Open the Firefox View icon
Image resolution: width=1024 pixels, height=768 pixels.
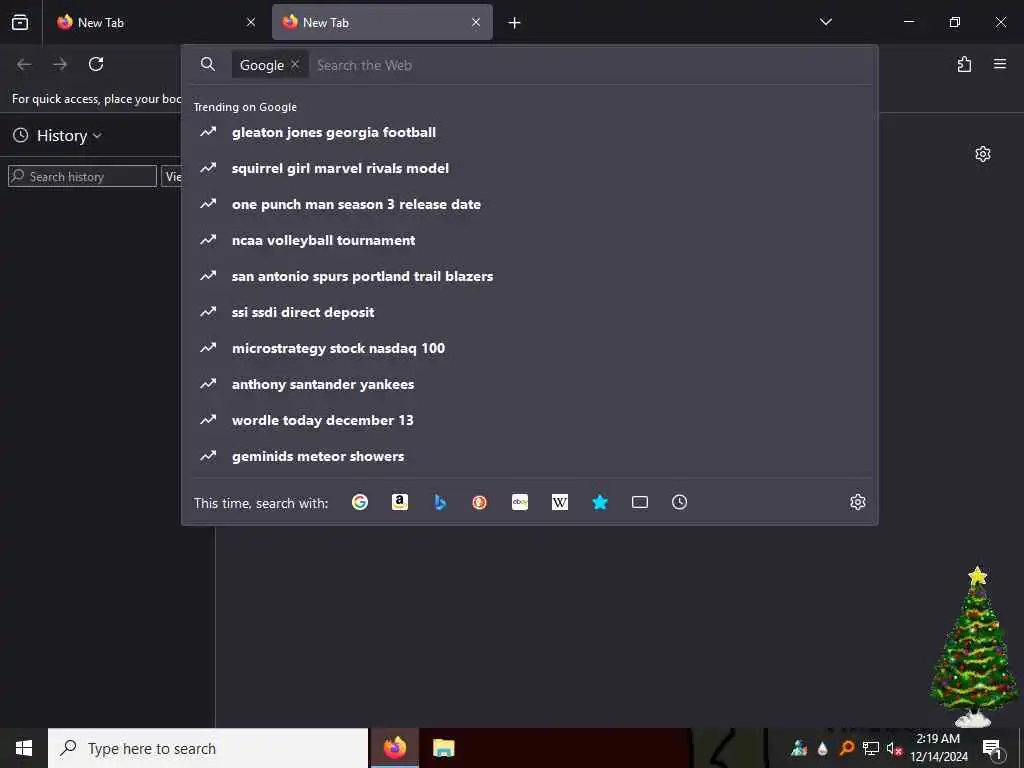click(x=20, y=22)
